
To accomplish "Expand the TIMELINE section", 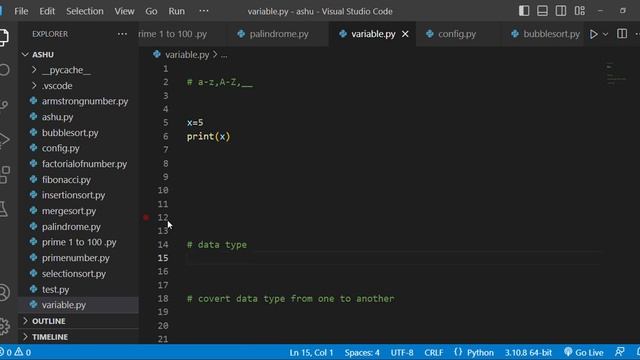I will tap(78, 337).
